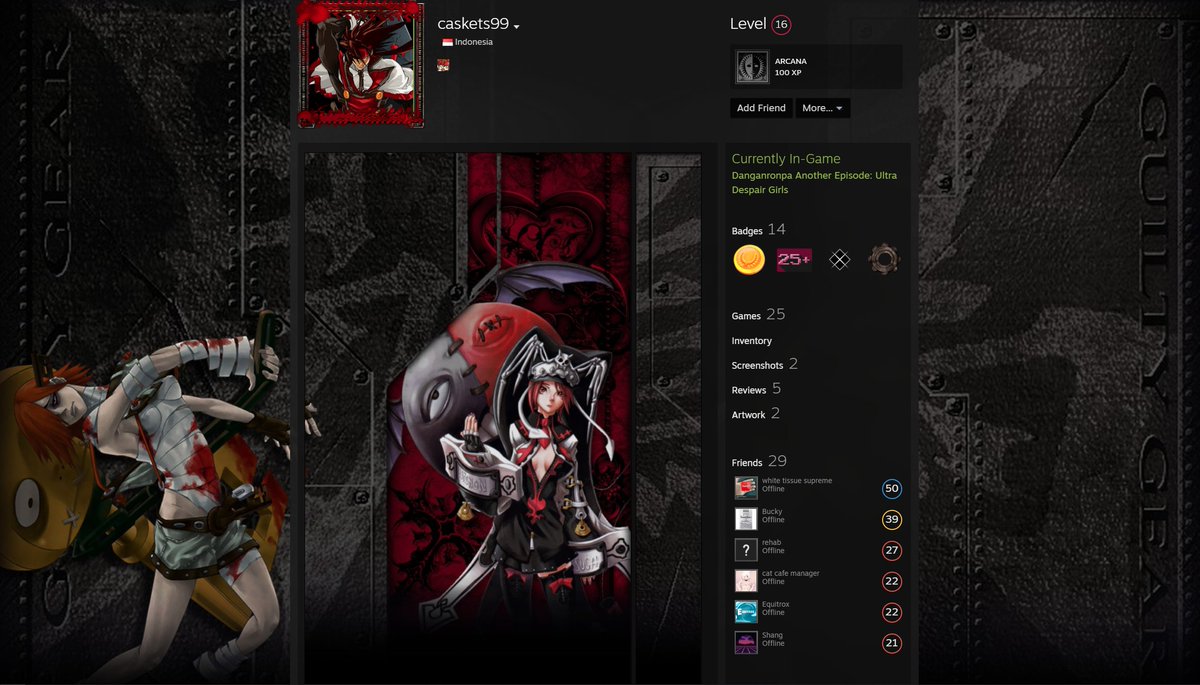
Task: Click the gear-shaped badge icon
Action: [884, 260]
